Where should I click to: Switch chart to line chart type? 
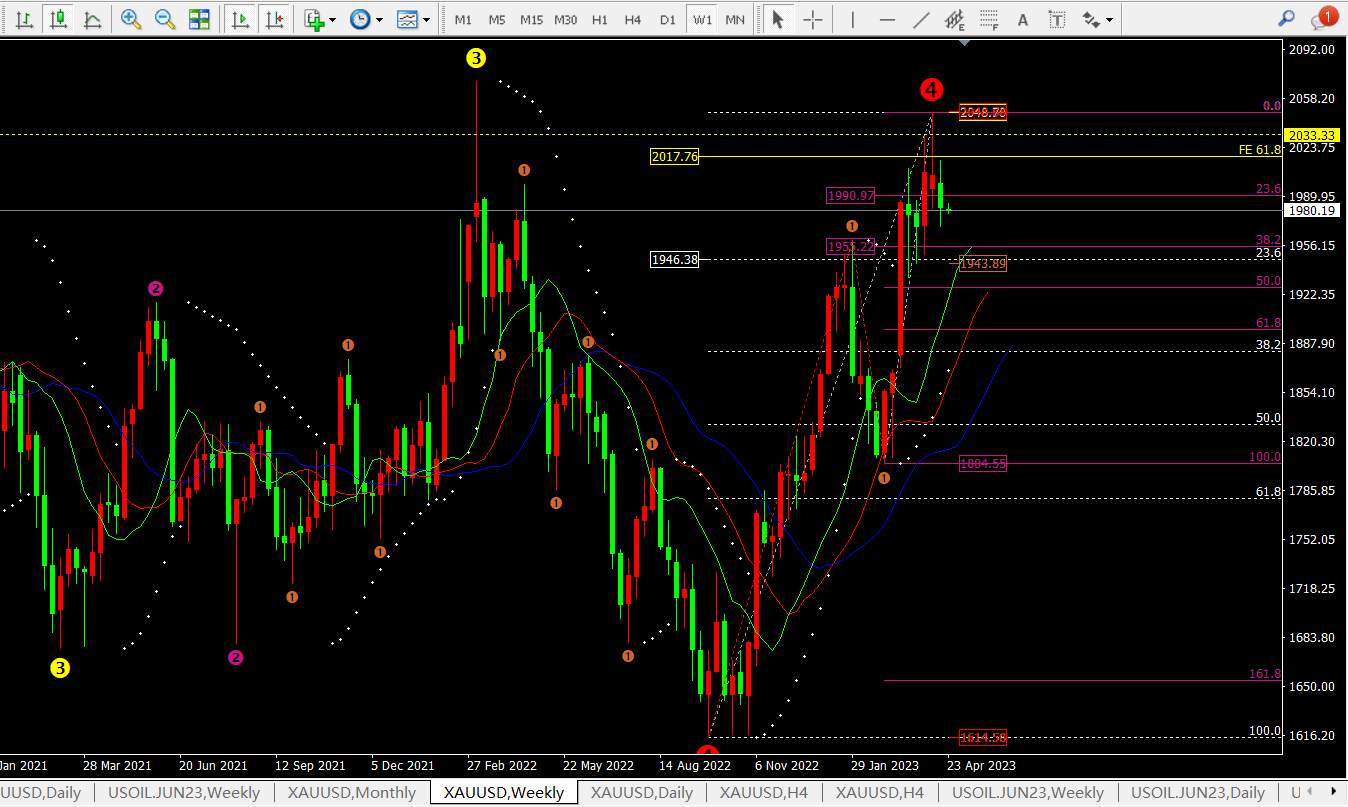93,19
